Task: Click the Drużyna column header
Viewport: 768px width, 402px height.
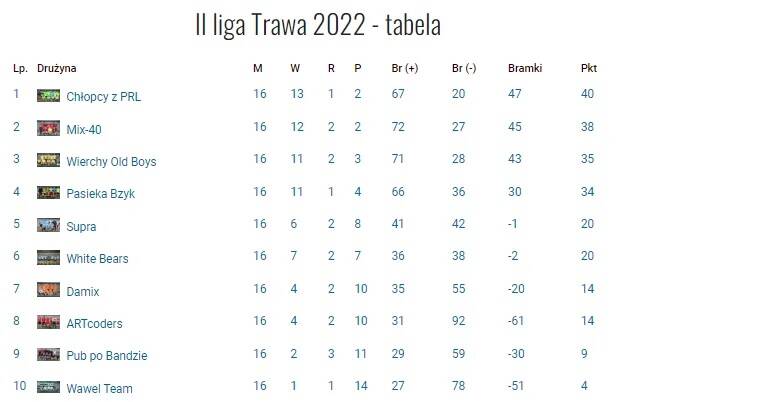Action: point(56,68)
